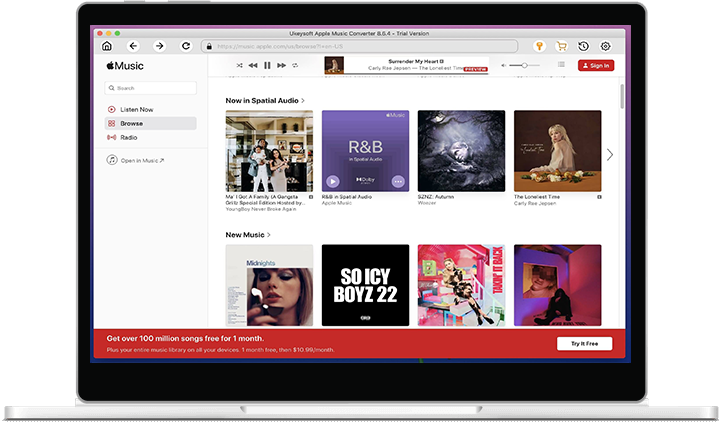This screenshot has width=722, height=423.
Task: Click Open in Music link
Action: pyautogui.click(x=142, y=161)
